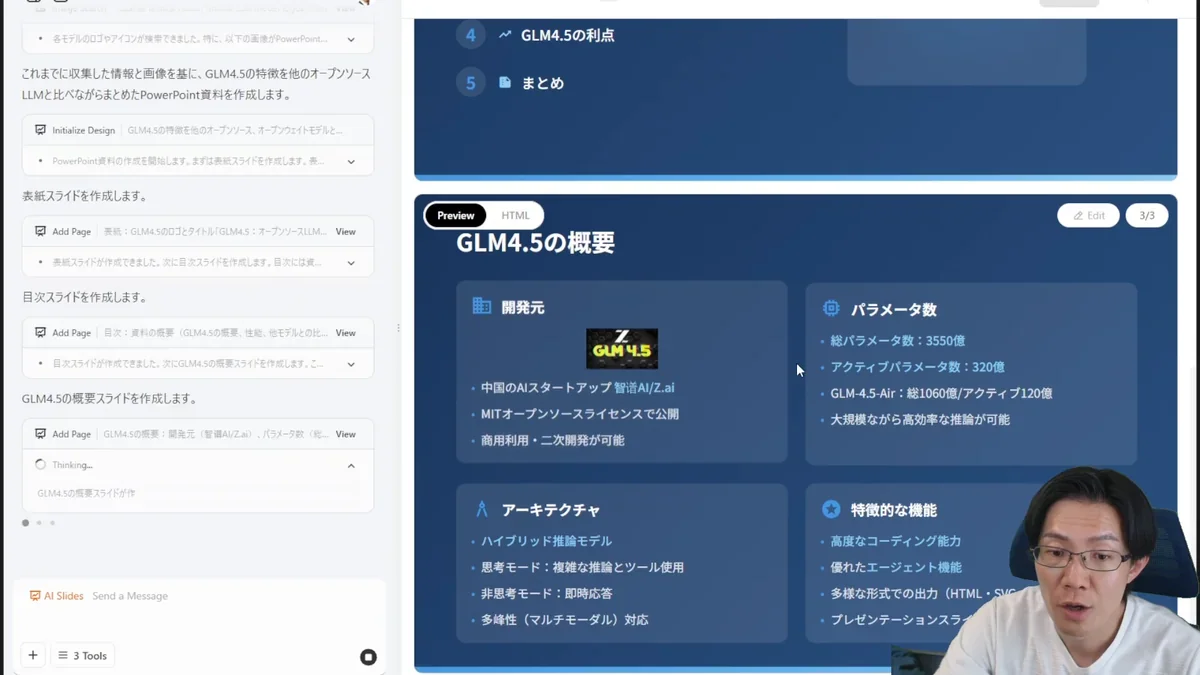Click the 開発元 building icon

click(482, 306)
